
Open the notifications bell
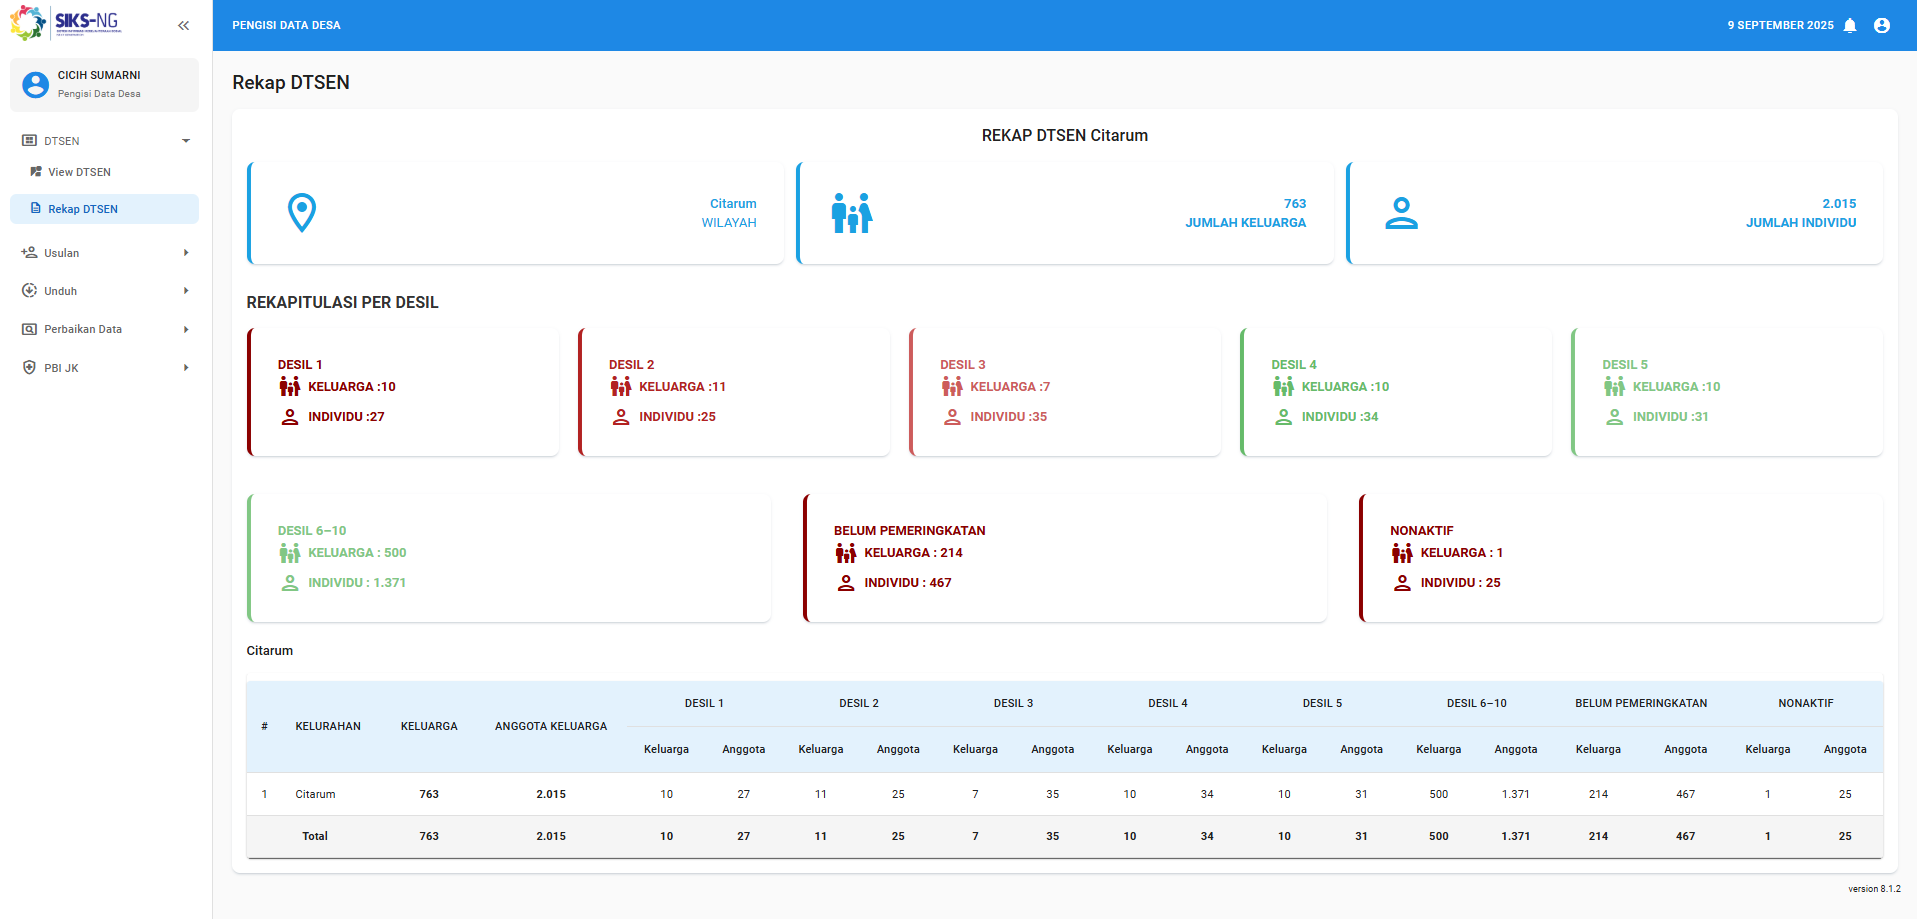1850,25
